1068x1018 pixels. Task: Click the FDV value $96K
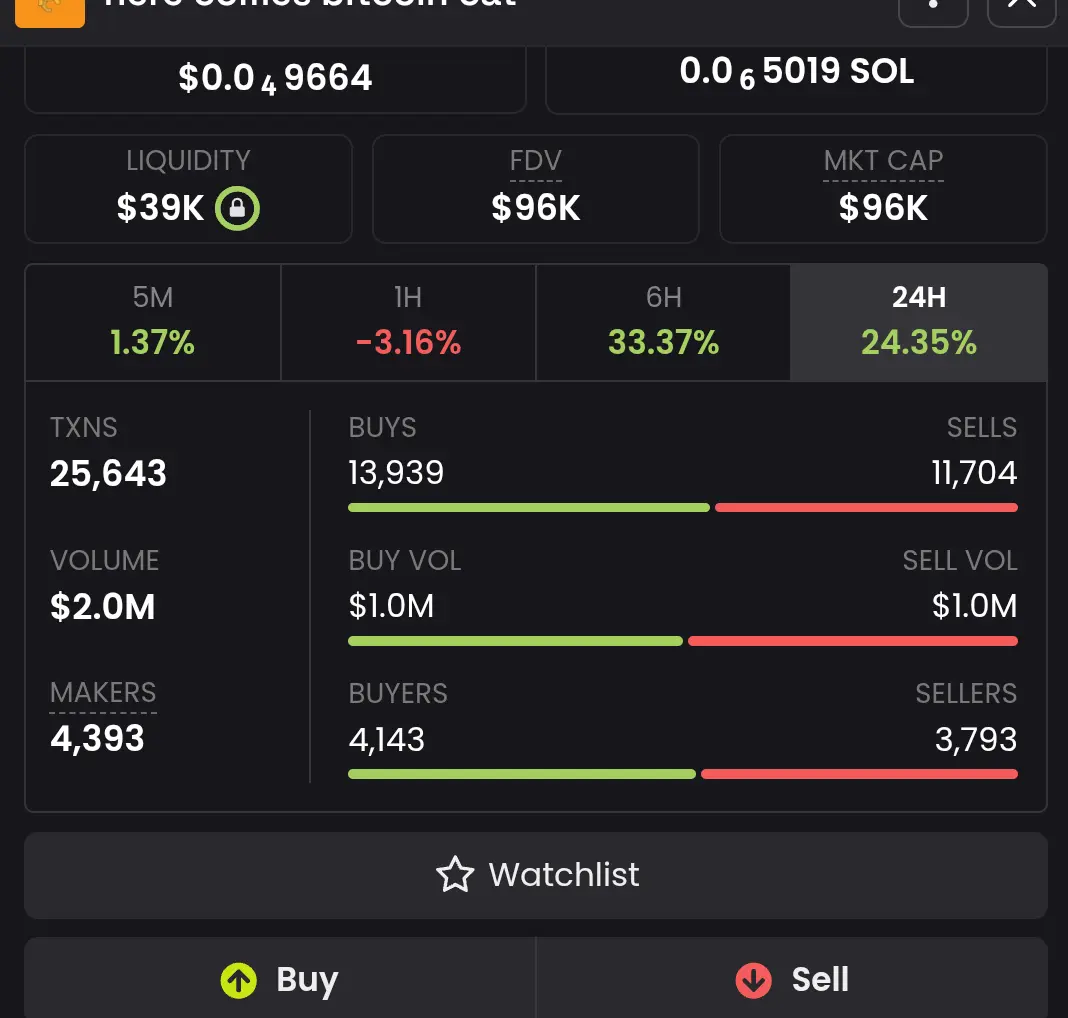point(536,208)
